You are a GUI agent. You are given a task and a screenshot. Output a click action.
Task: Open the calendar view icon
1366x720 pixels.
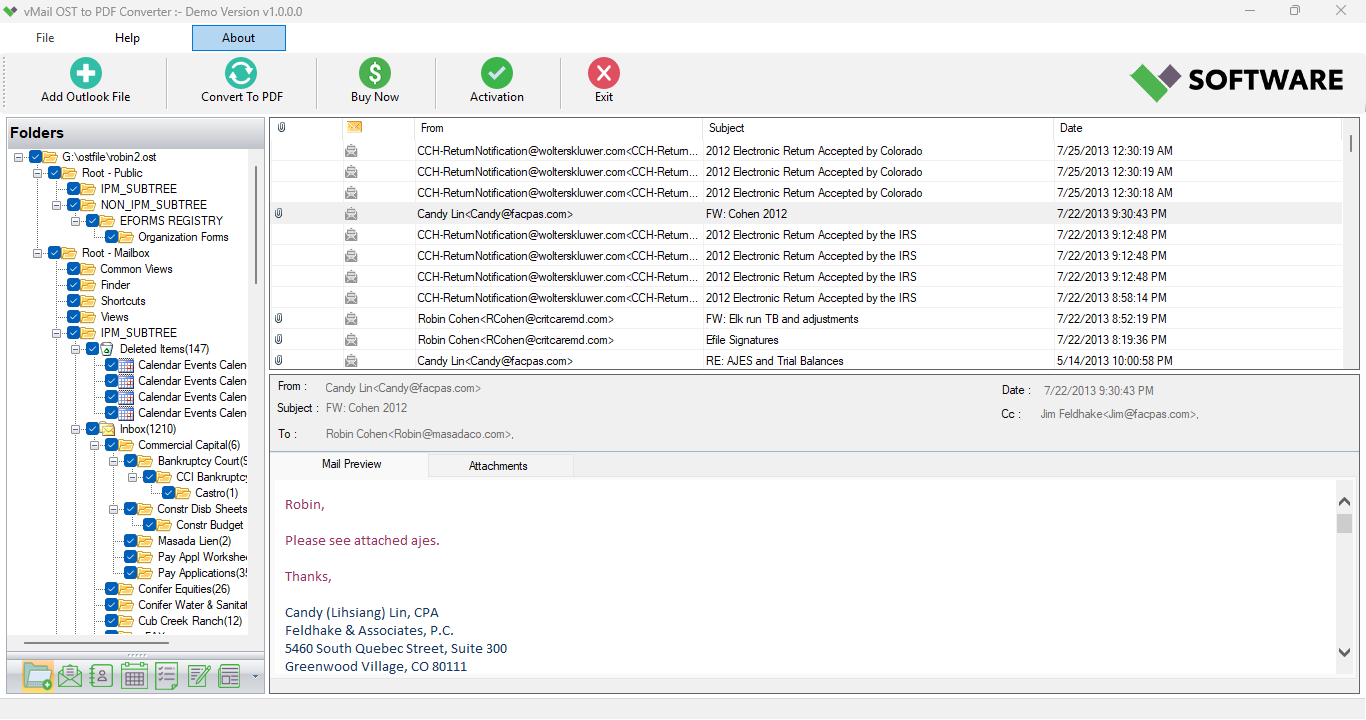[x=134, y=676]
